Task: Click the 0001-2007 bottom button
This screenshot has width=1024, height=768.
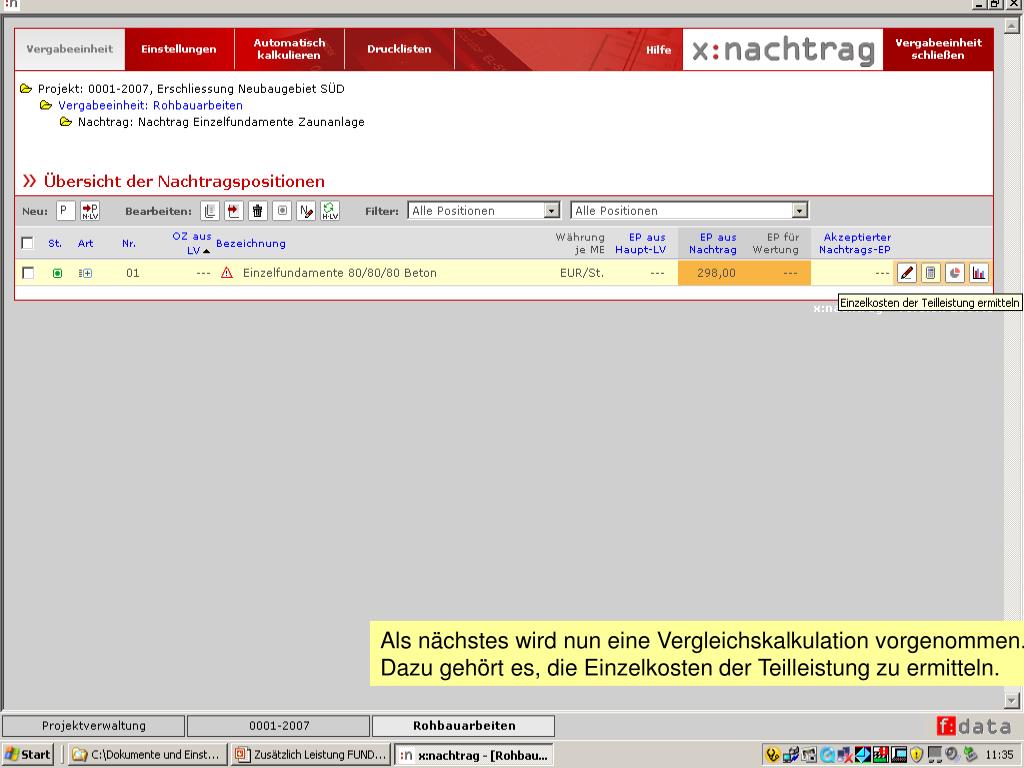Action: coord(279,726)
